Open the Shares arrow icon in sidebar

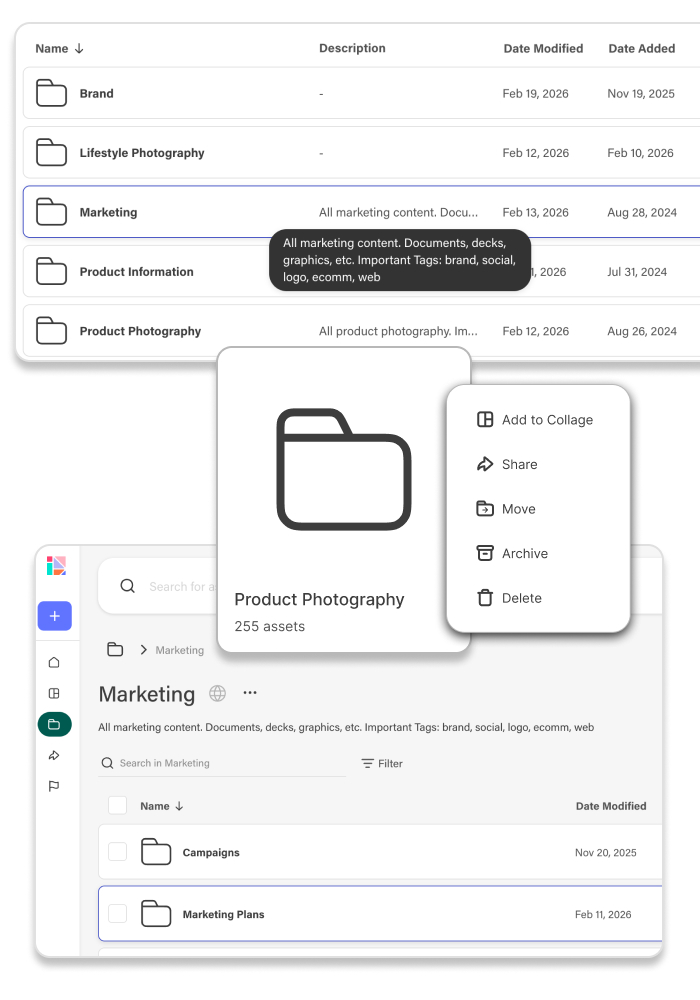54,755
